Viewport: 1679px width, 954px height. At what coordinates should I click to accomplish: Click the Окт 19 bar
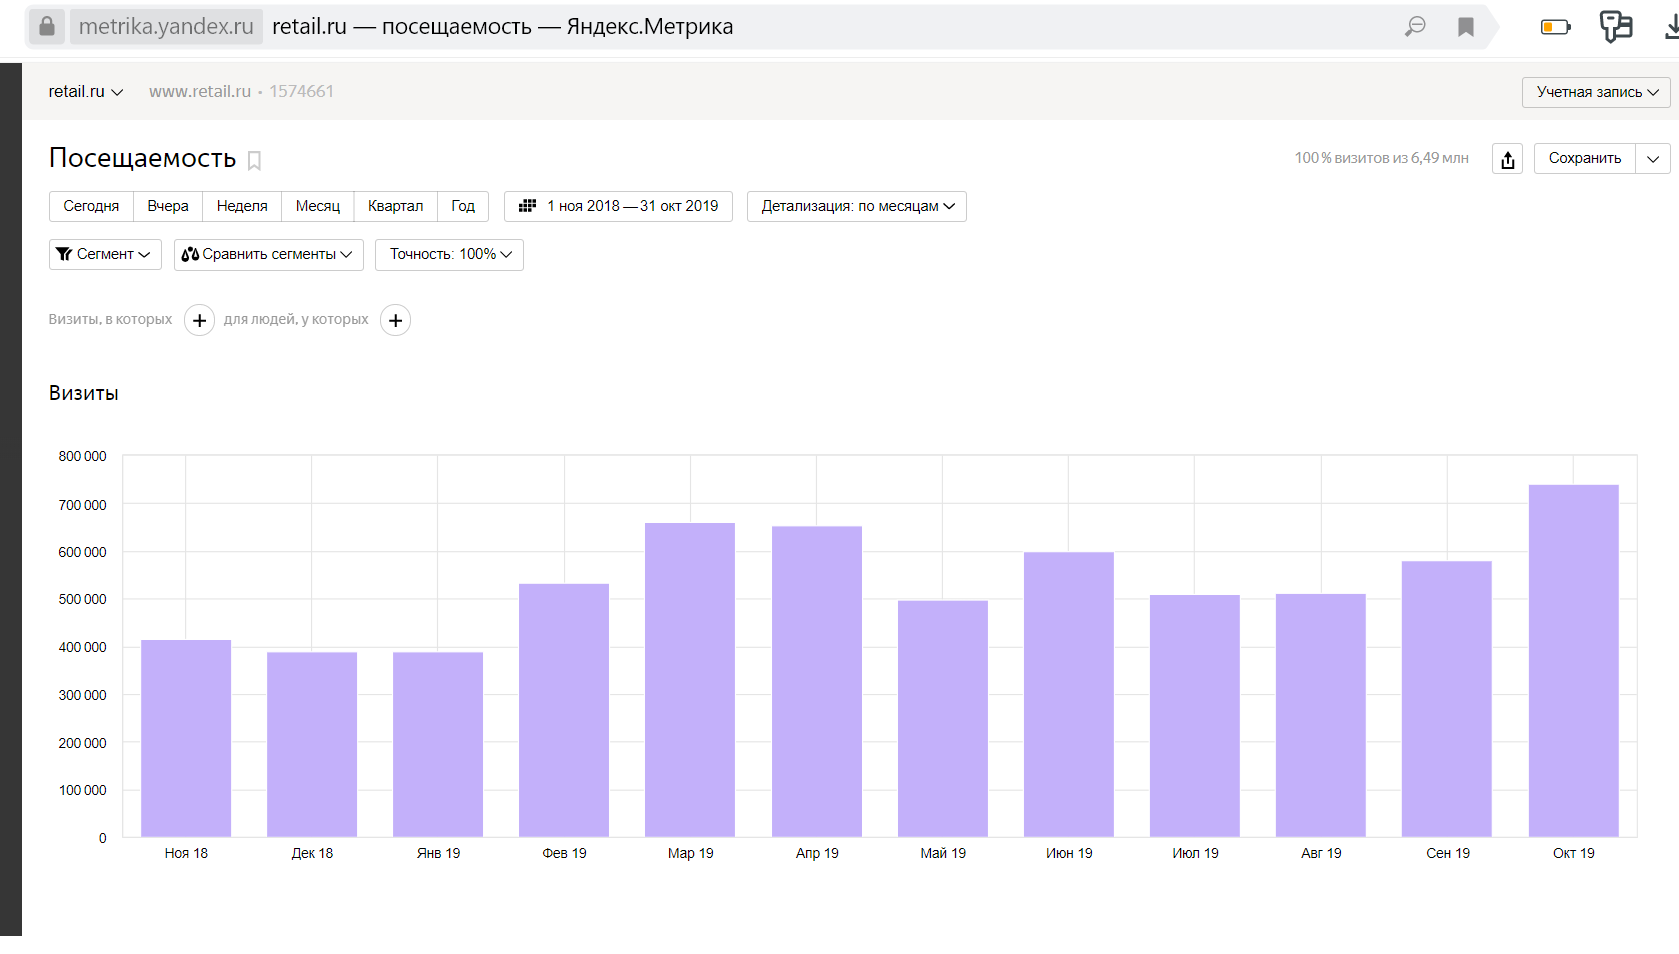1573,661
